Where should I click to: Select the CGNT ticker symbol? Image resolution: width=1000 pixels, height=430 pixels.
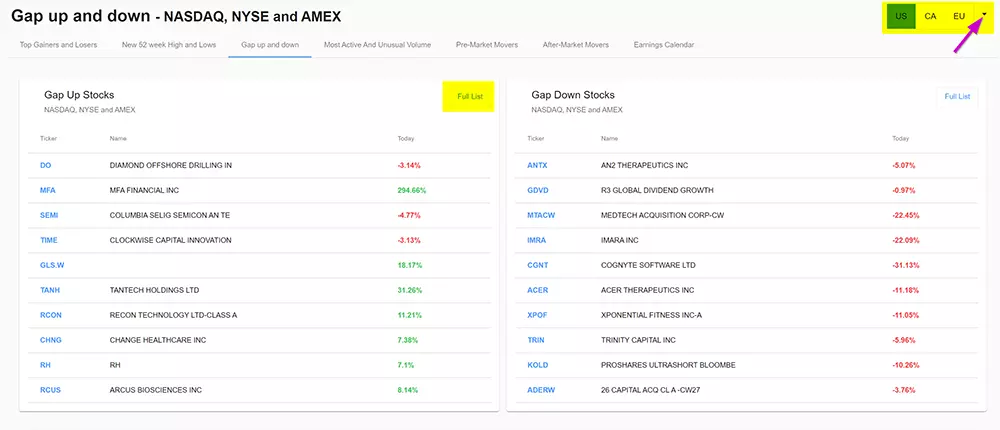point(537,265)
